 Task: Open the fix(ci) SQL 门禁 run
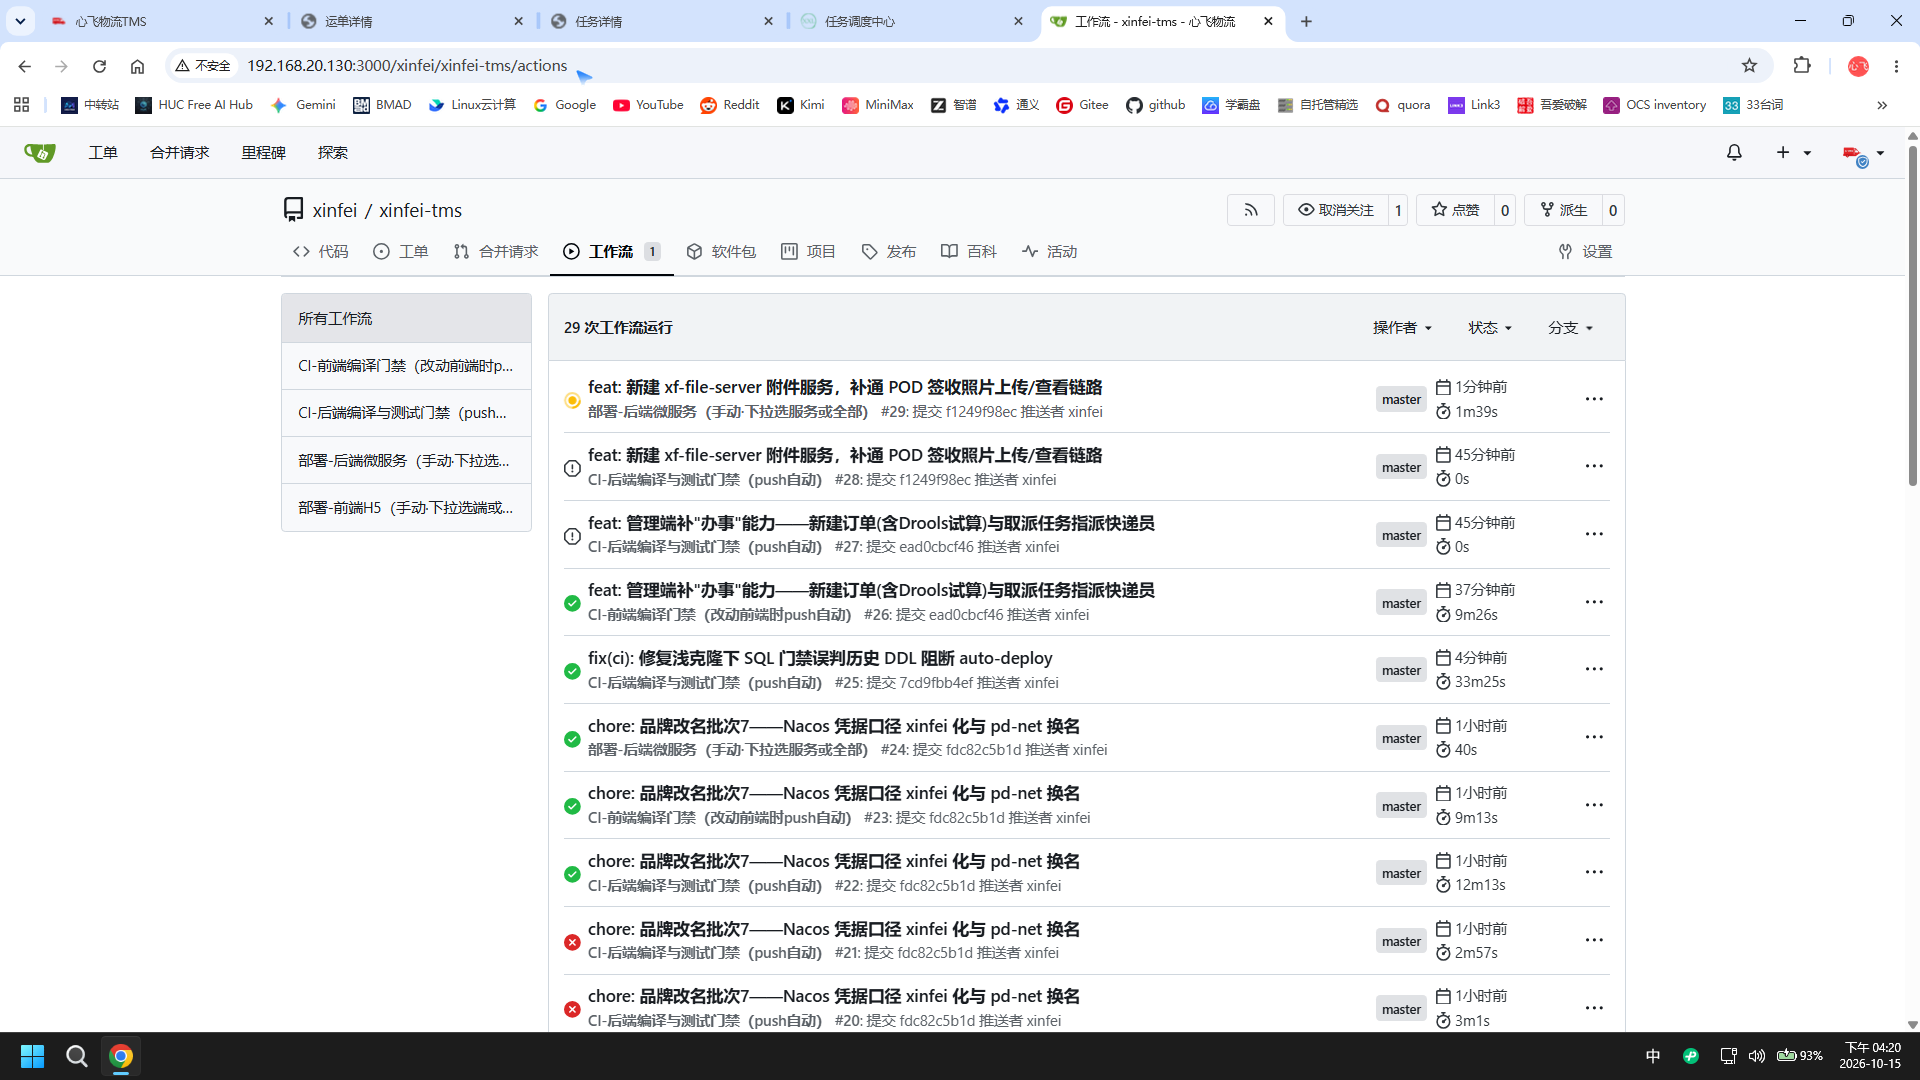(820, 658)
